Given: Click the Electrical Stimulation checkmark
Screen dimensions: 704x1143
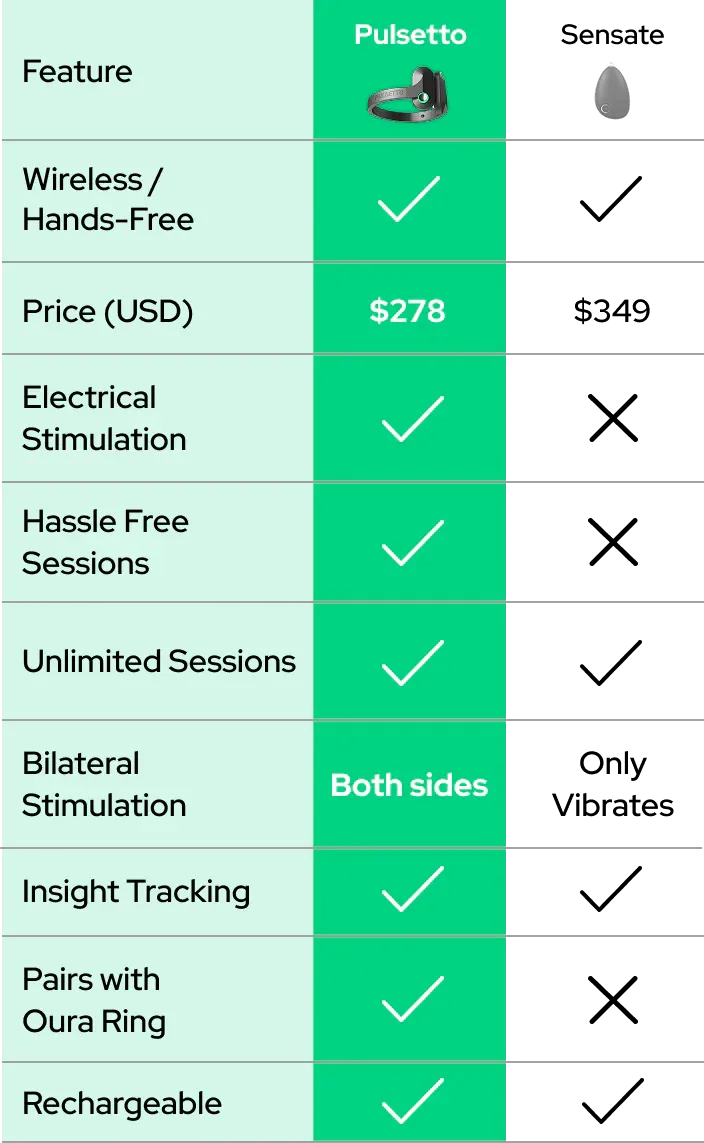Looking at the screenshot, I should 410,419.
